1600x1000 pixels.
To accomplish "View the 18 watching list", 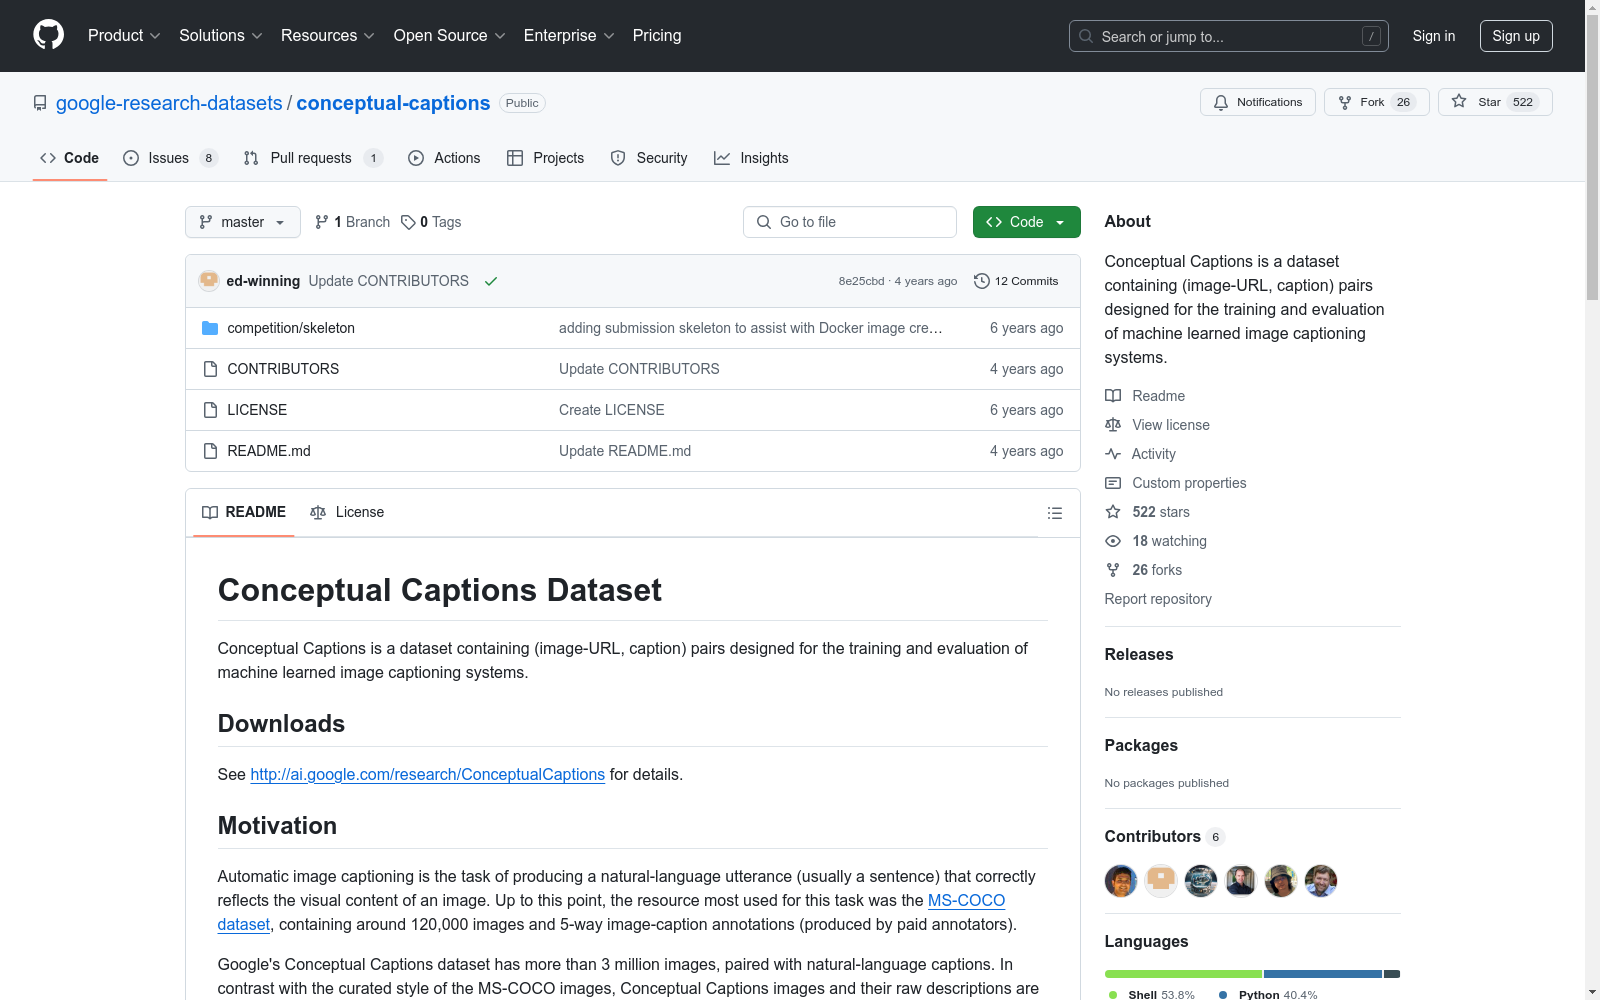I will click(1156, 541).
